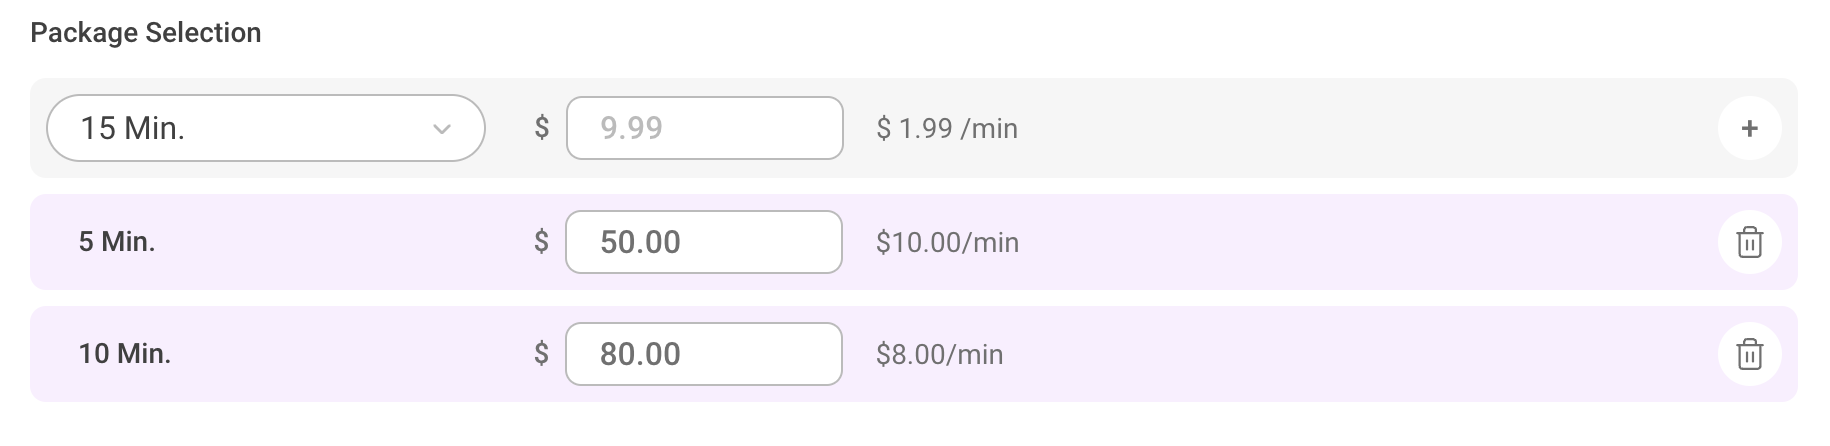
Task: Click the 5 Min. package label
Action: click(117, 242)
